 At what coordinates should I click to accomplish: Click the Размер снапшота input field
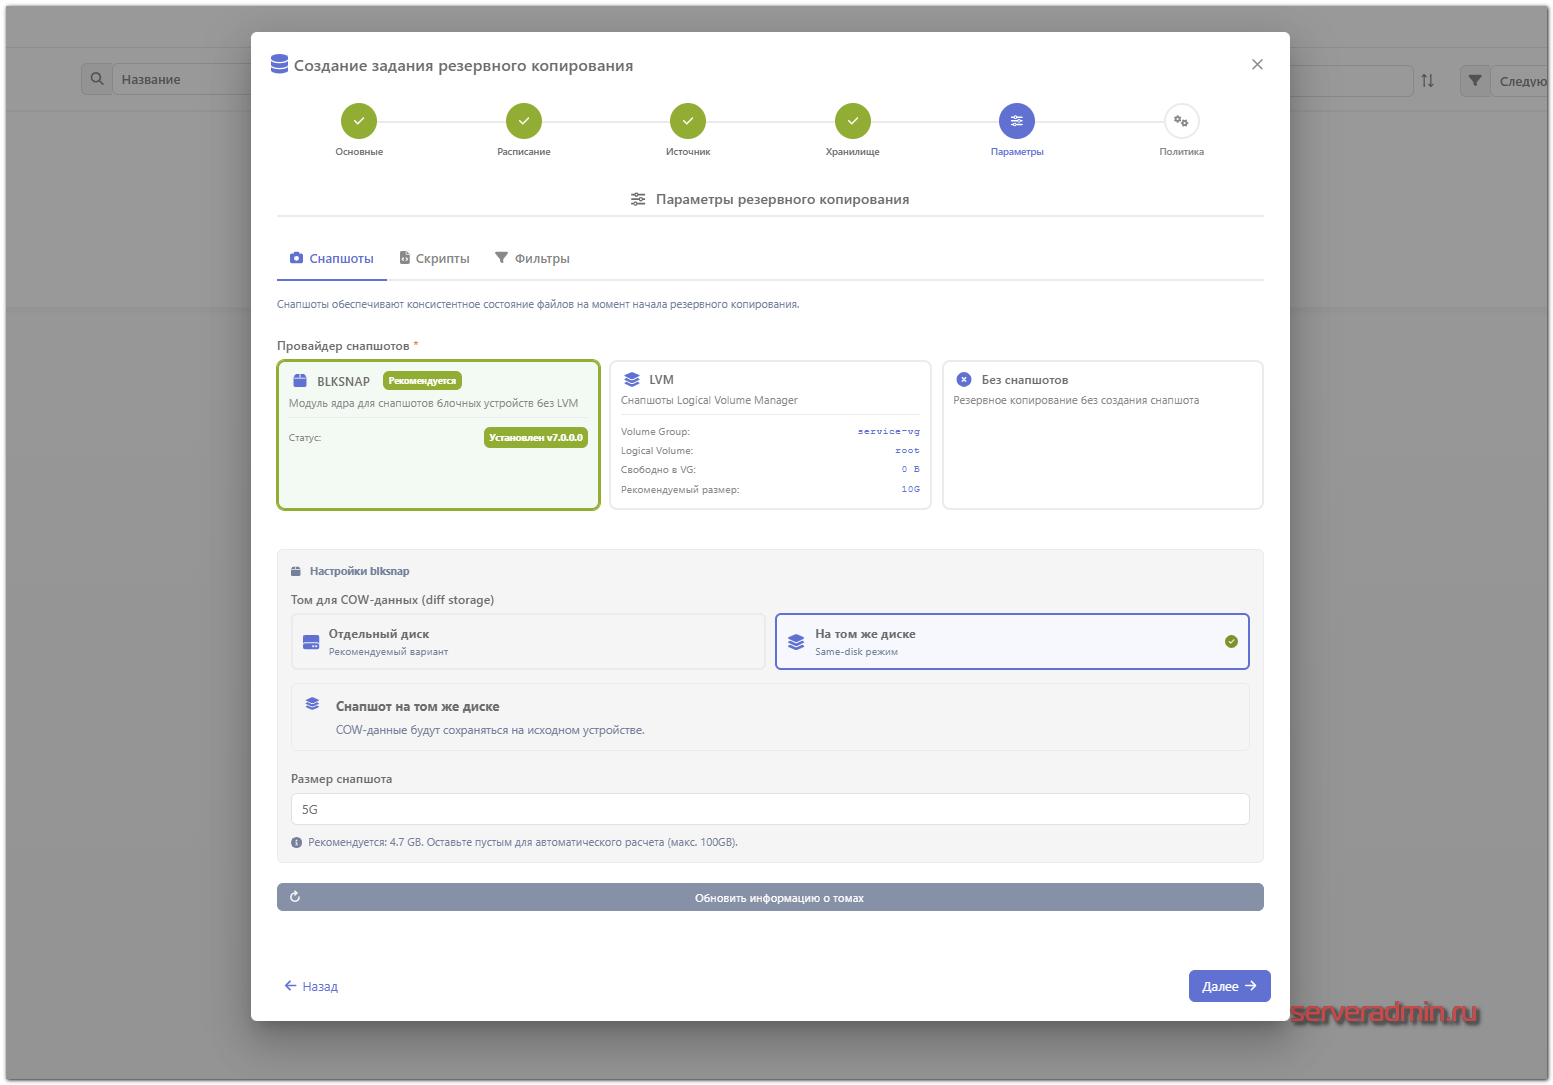(769, 809)
